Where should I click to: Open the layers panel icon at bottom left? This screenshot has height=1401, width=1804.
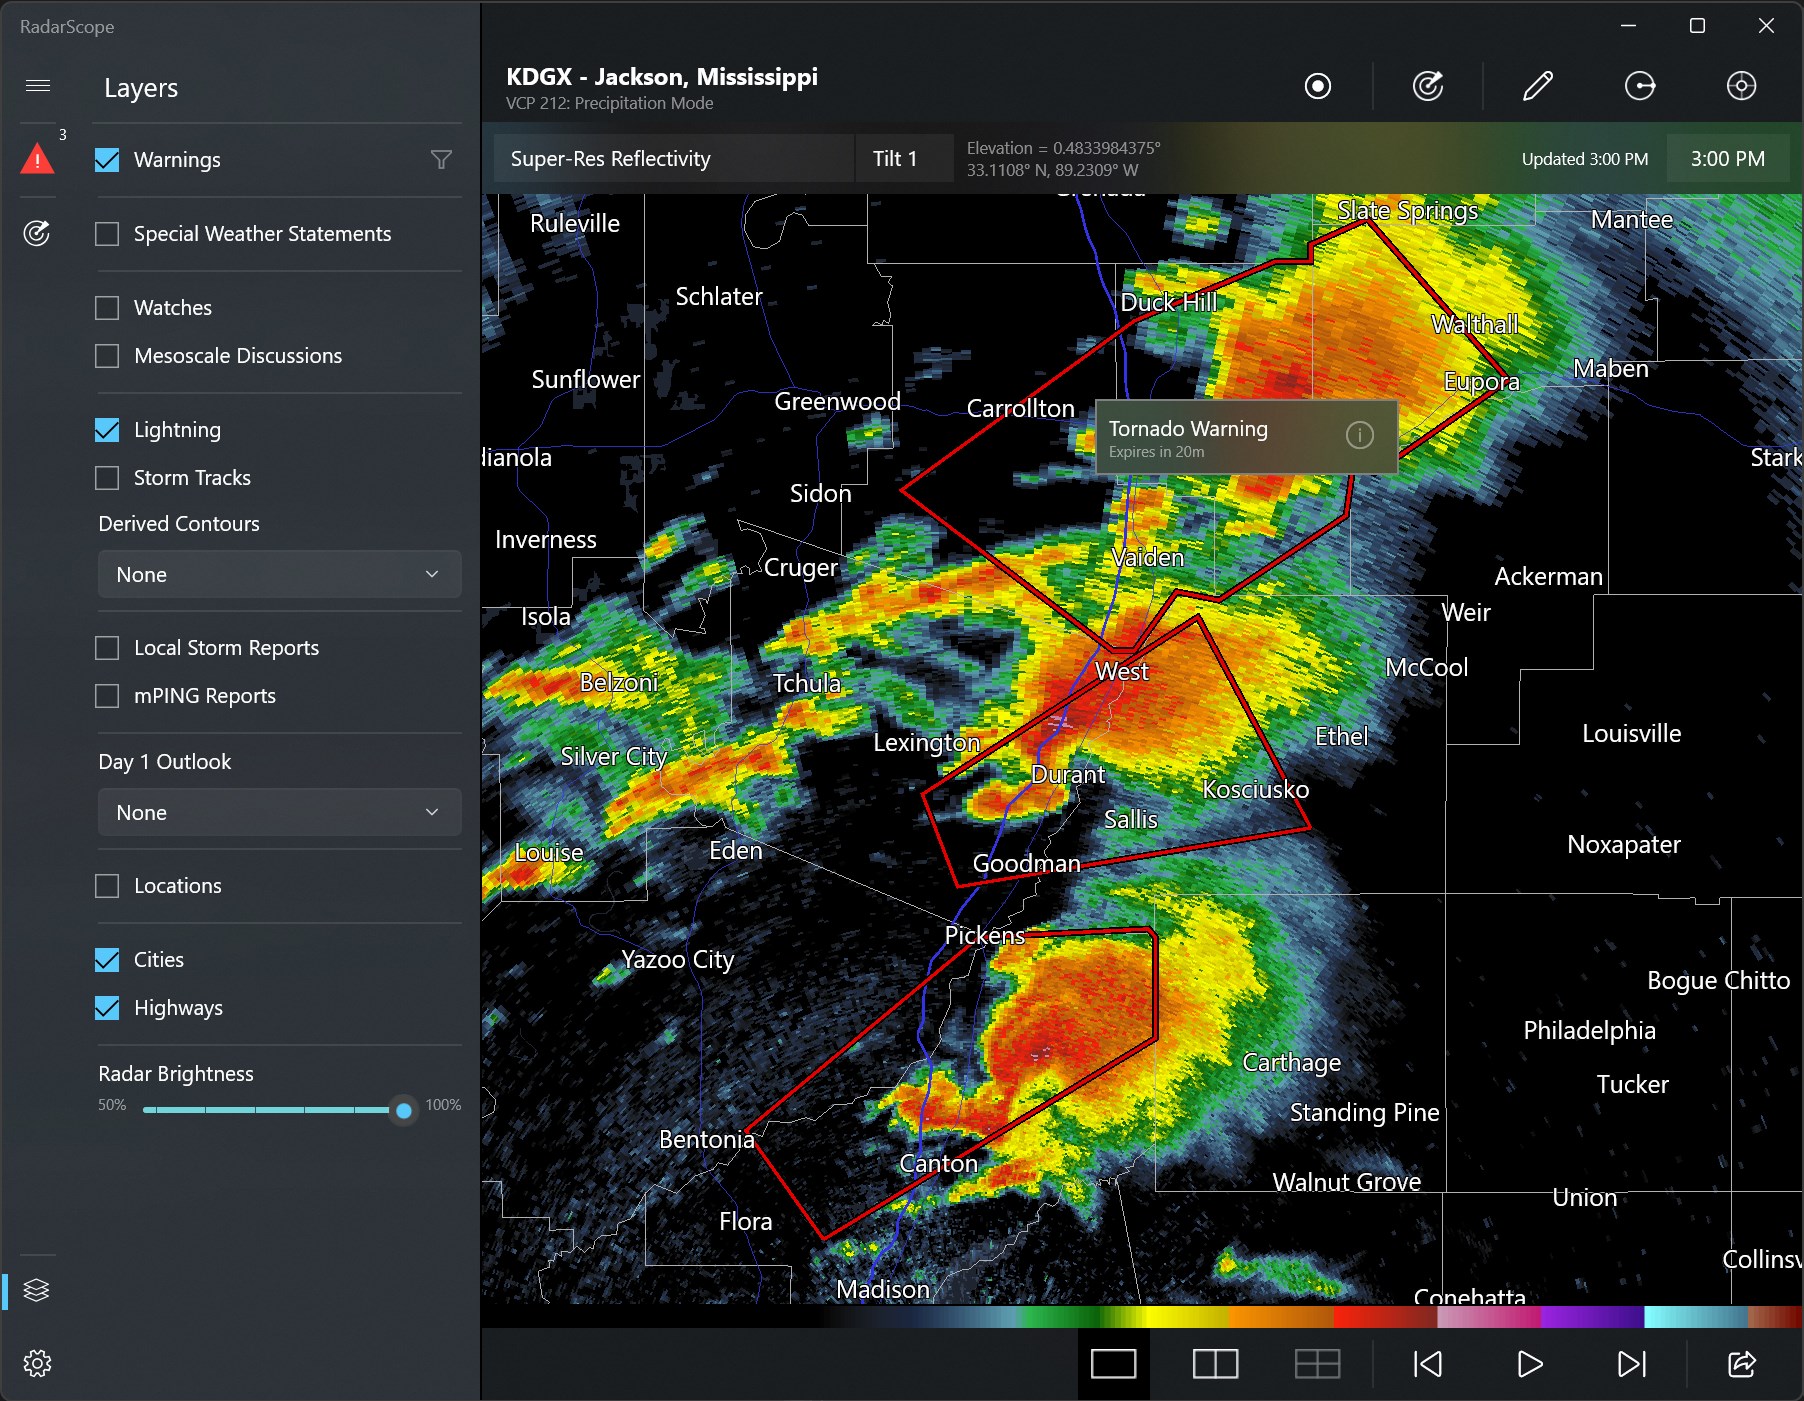[x=38, y=1290]
